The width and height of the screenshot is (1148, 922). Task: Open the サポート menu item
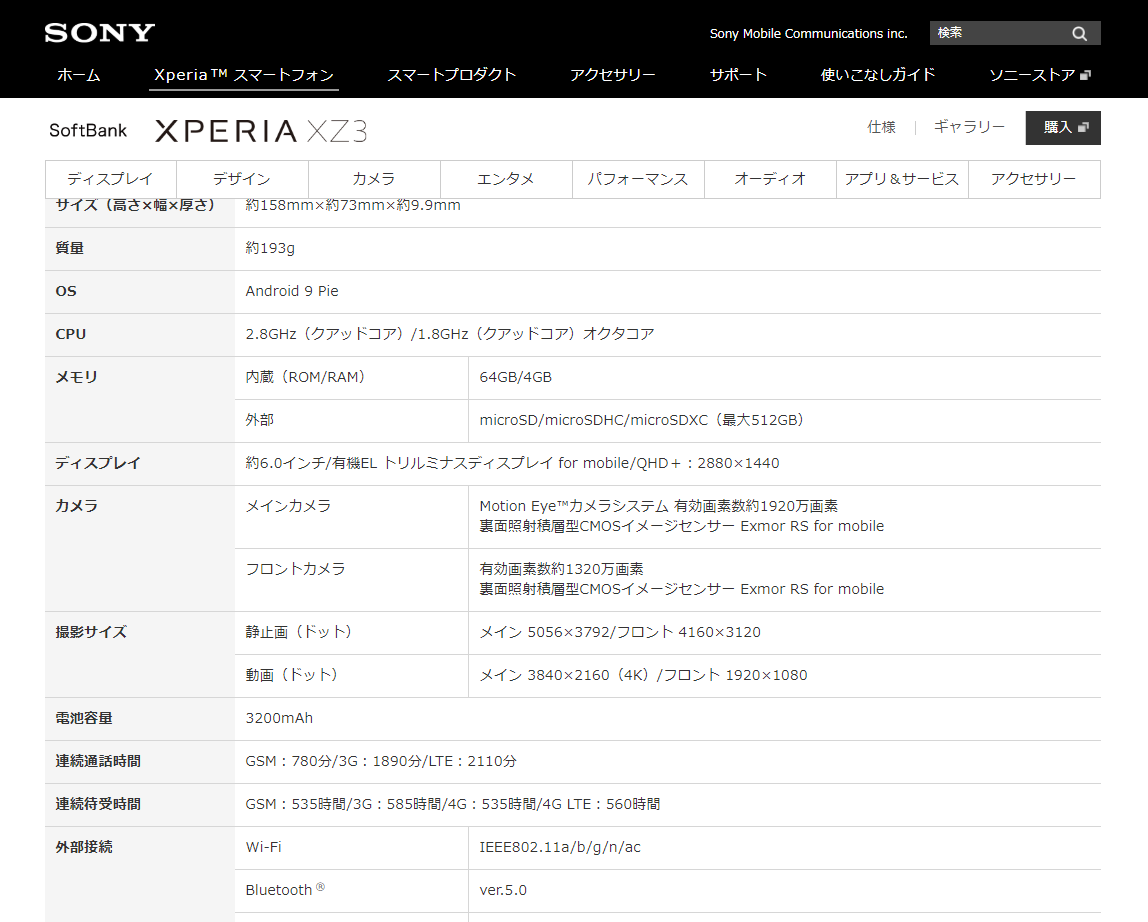click(x=738, y=75)
